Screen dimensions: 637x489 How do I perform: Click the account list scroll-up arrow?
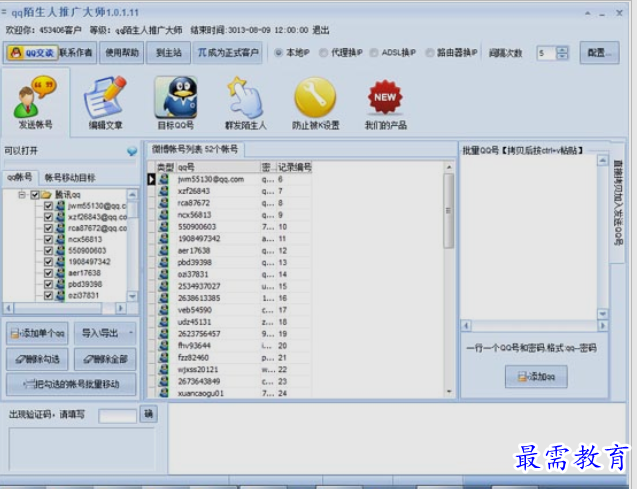point(449,167)
